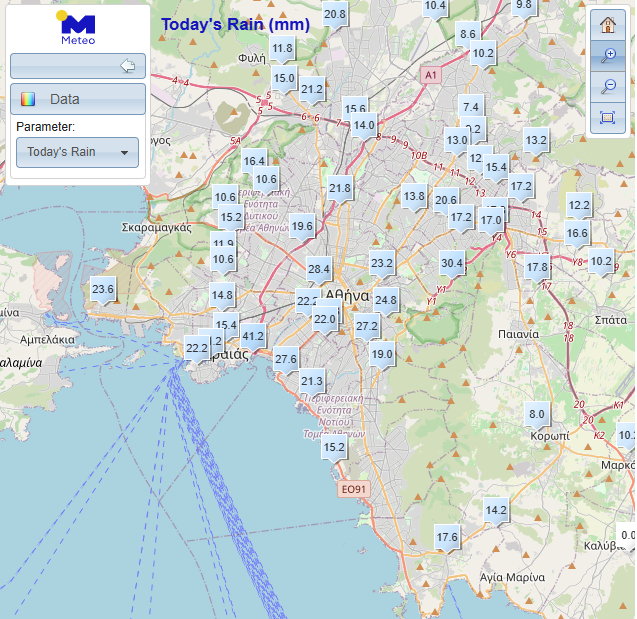Click the 23.6 station marker near Salamina

(x=102, y=289)
